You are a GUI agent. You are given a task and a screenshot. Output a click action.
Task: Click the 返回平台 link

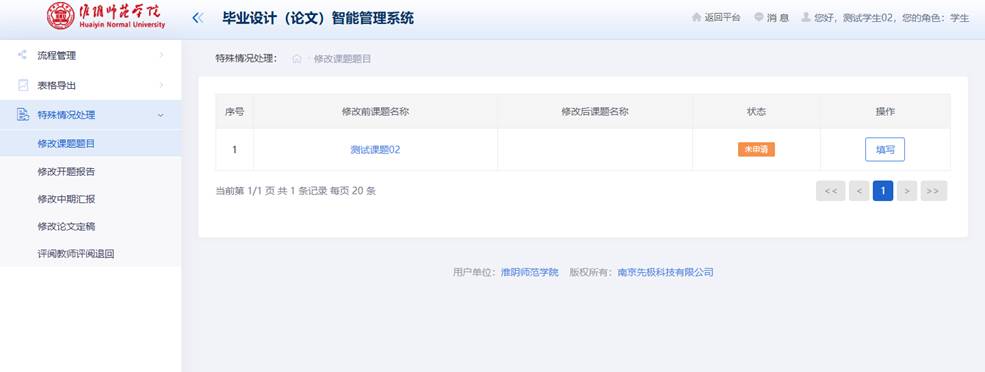tap(722, 18)
